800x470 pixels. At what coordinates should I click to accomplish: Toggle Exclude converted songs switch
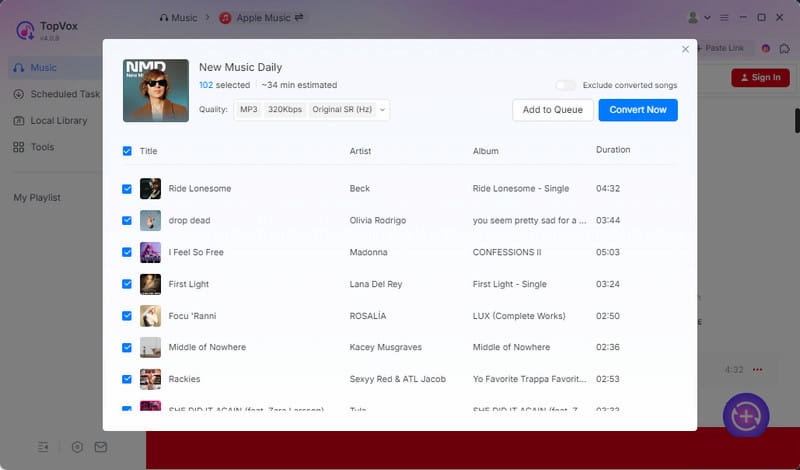(565, 85)
